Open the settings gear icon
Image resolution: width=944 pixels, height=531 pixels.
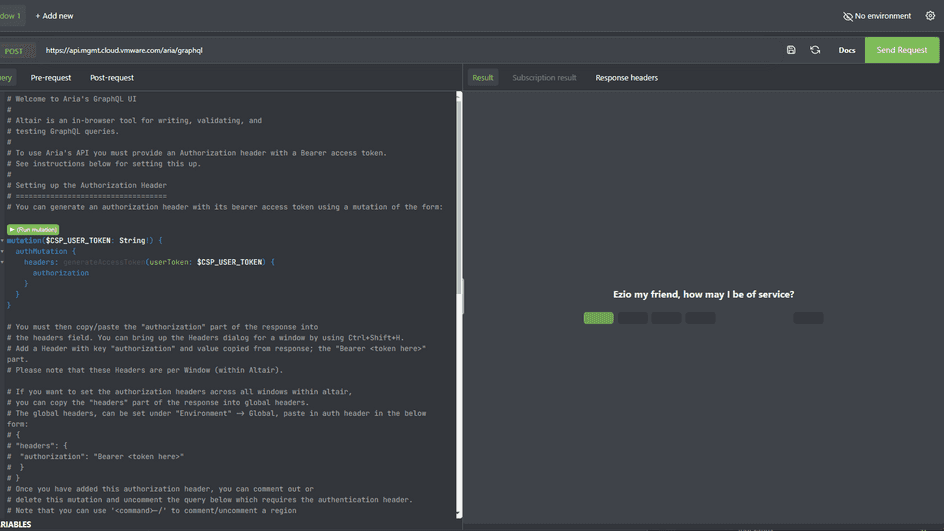point(930,16)
